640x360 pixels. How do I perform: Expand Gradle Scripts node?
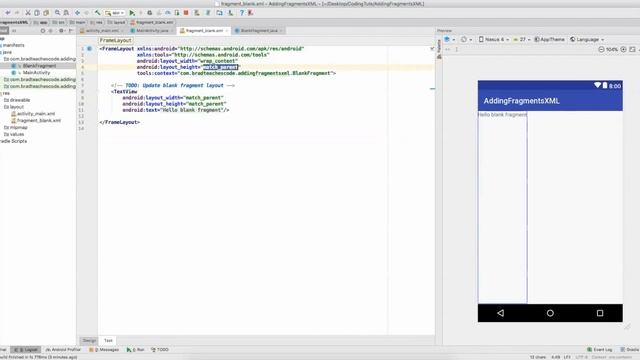click(x=13, y=141)
